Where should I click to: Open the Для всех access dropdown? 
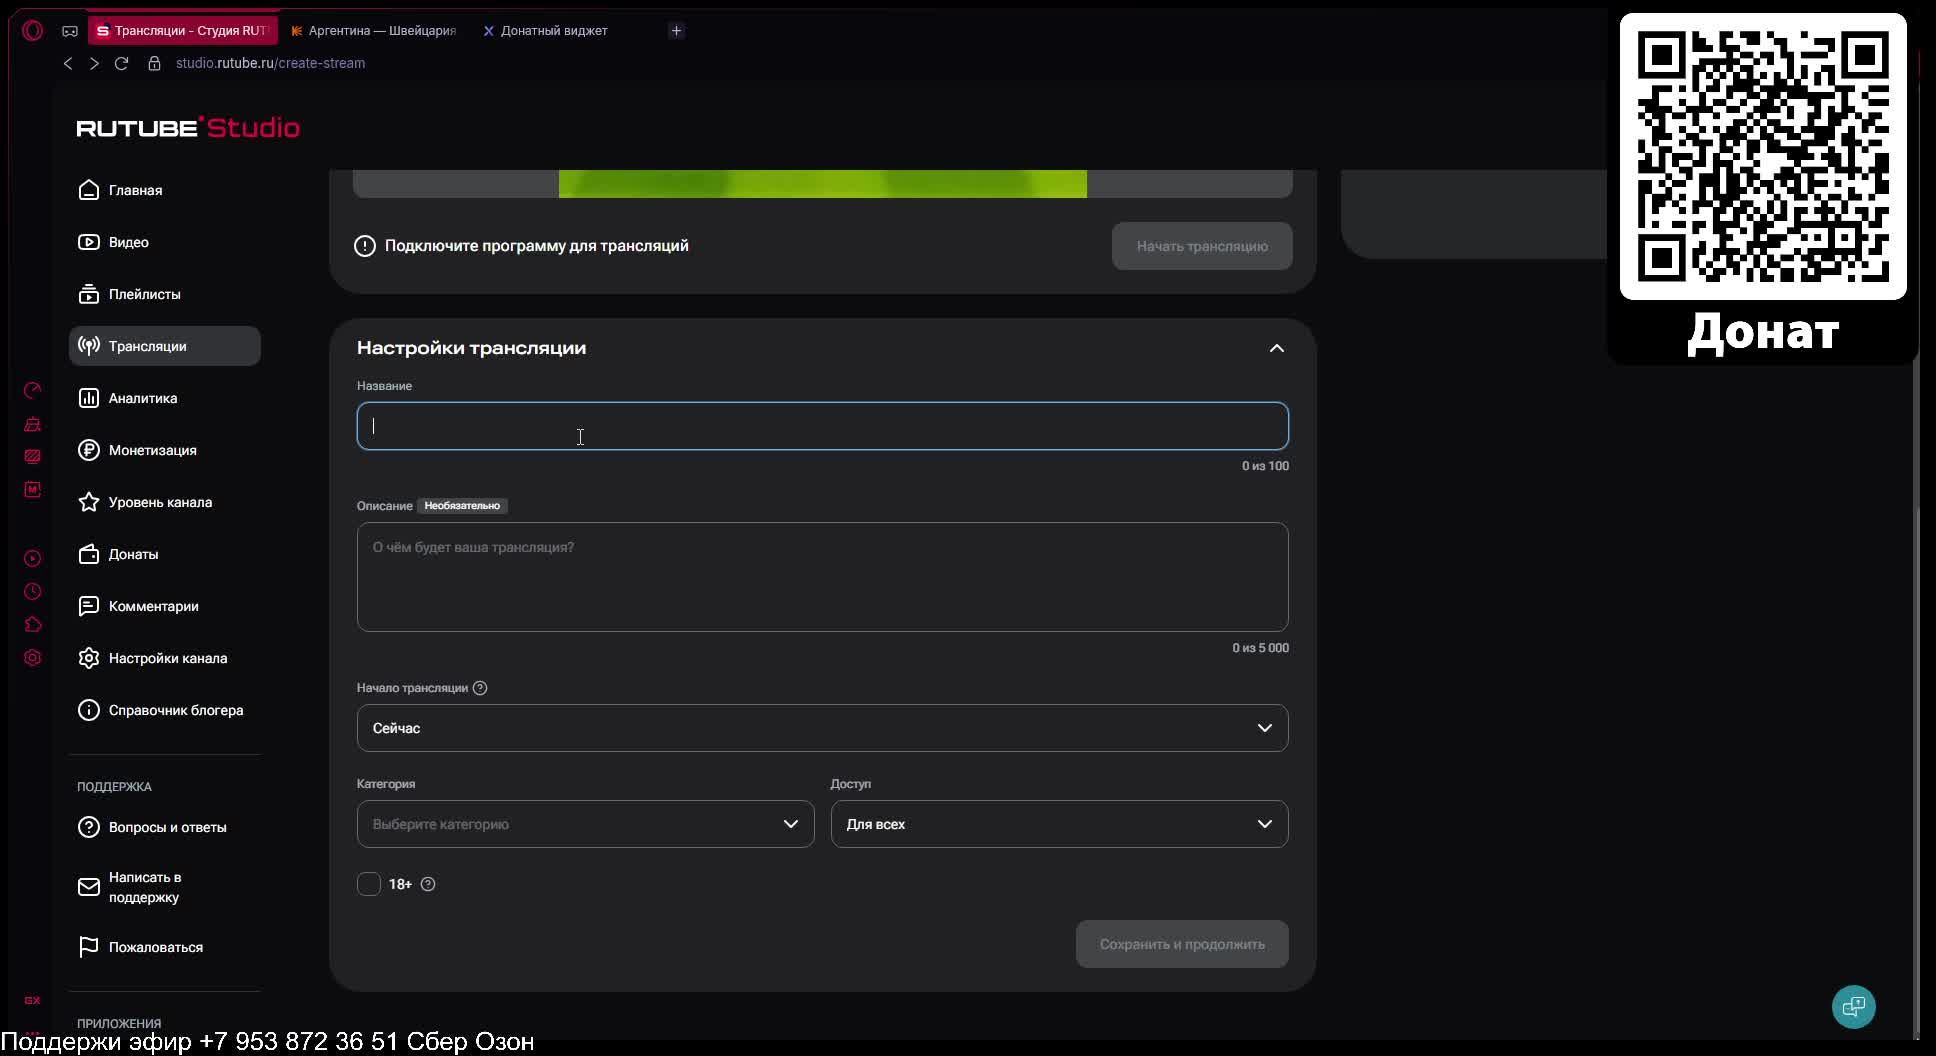click(1059, 824)
